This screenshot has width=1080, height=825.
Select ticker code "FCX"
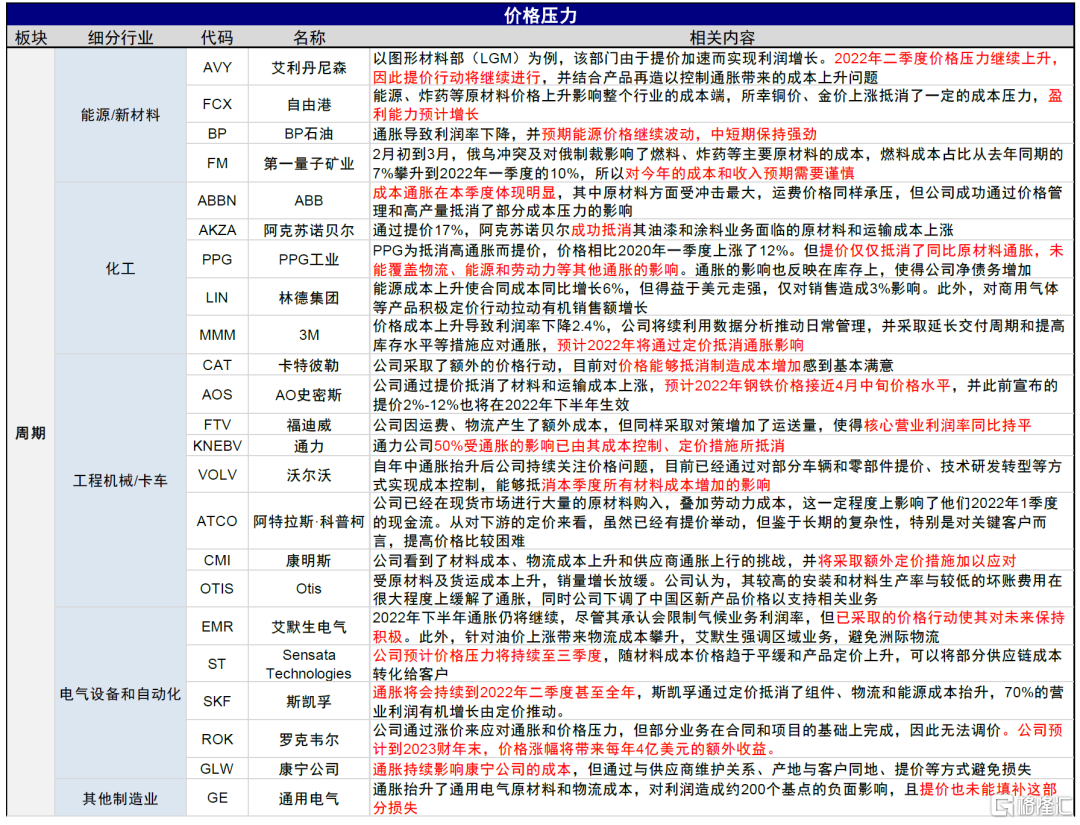click(217, 104)
